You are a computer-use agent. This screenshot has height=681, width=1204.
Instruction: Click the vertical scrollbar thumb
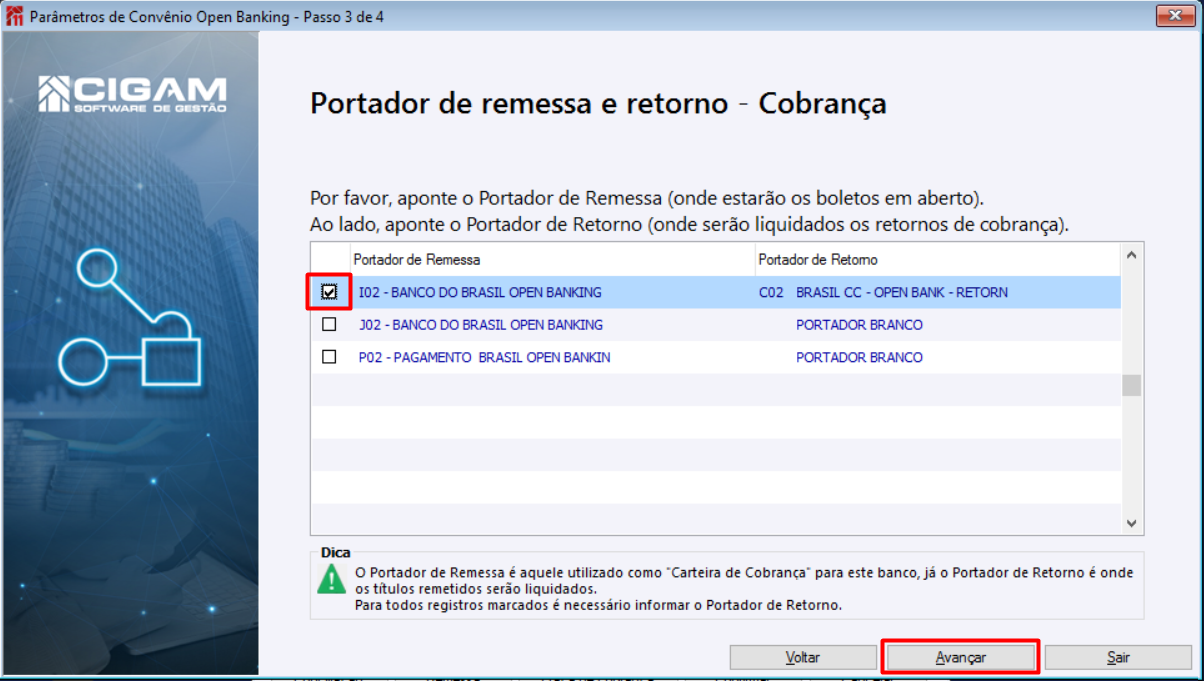[1132, 385]
